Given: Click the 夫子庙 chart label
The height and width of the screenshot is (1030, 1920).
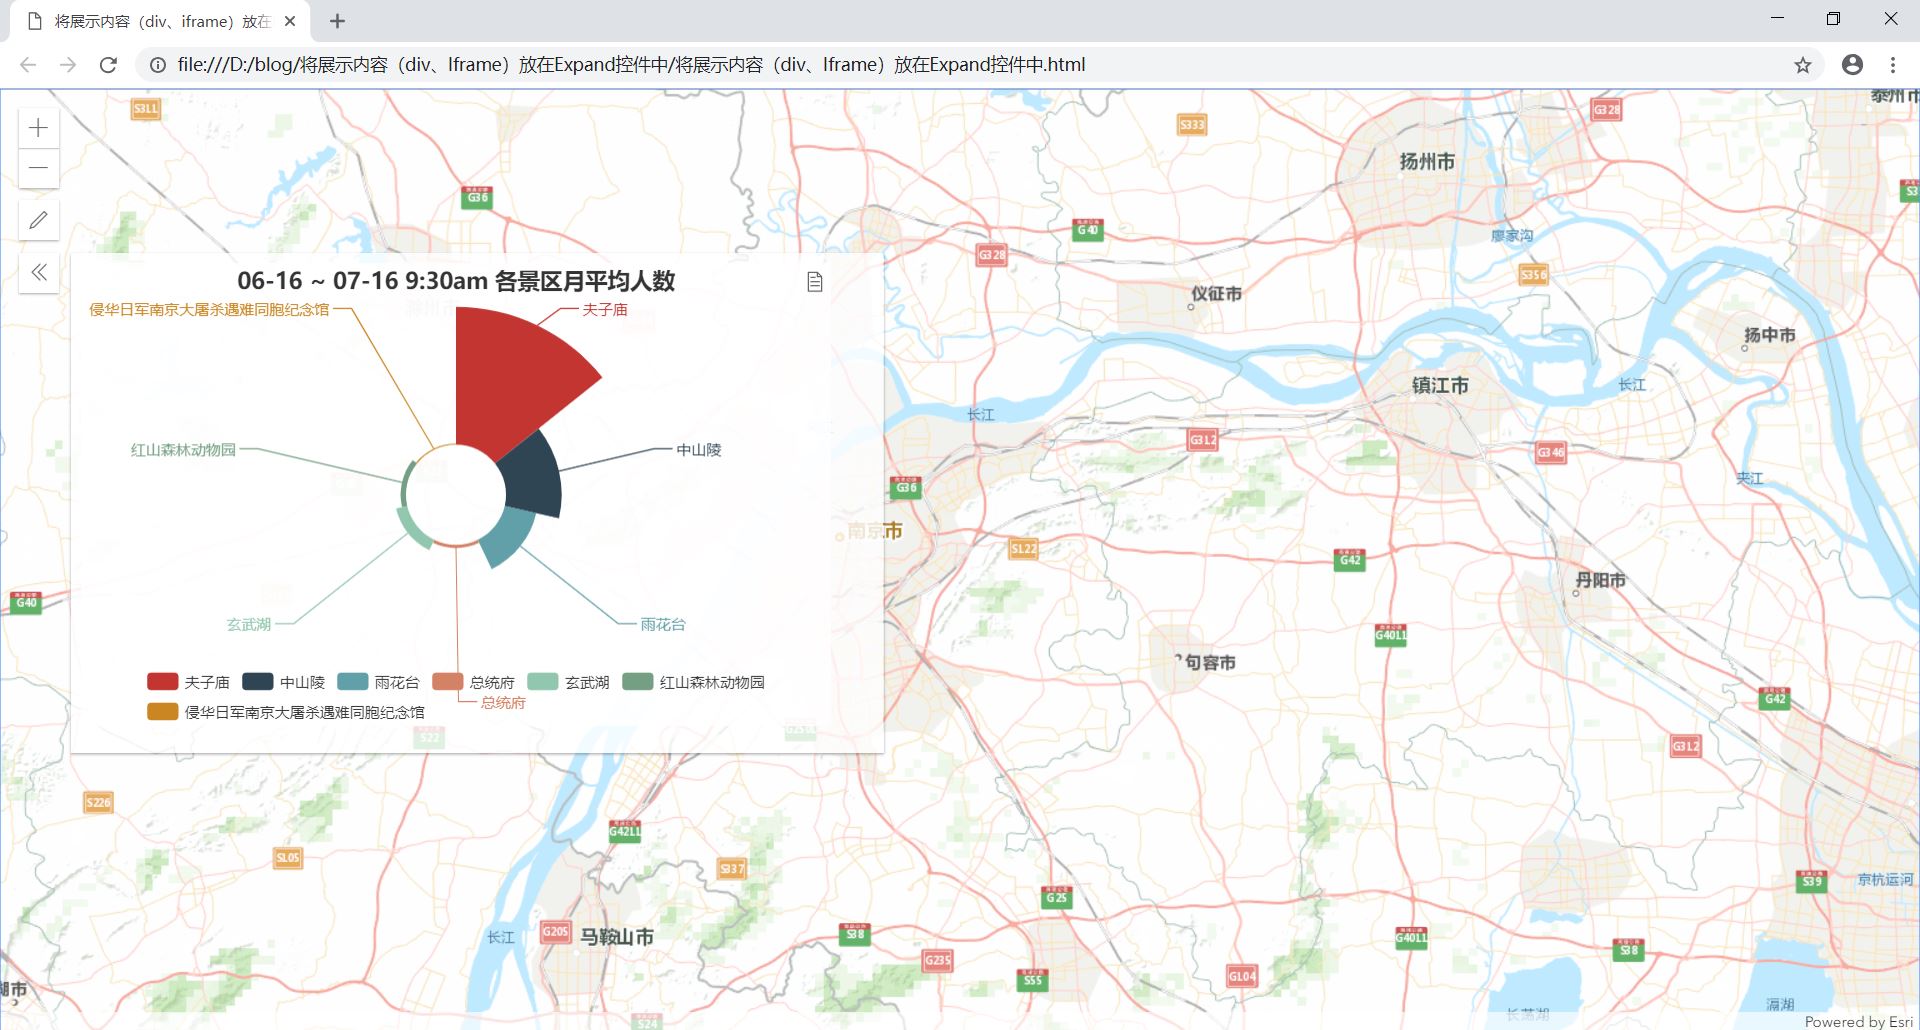Looking at the screenshot, I should coord(605,310).
